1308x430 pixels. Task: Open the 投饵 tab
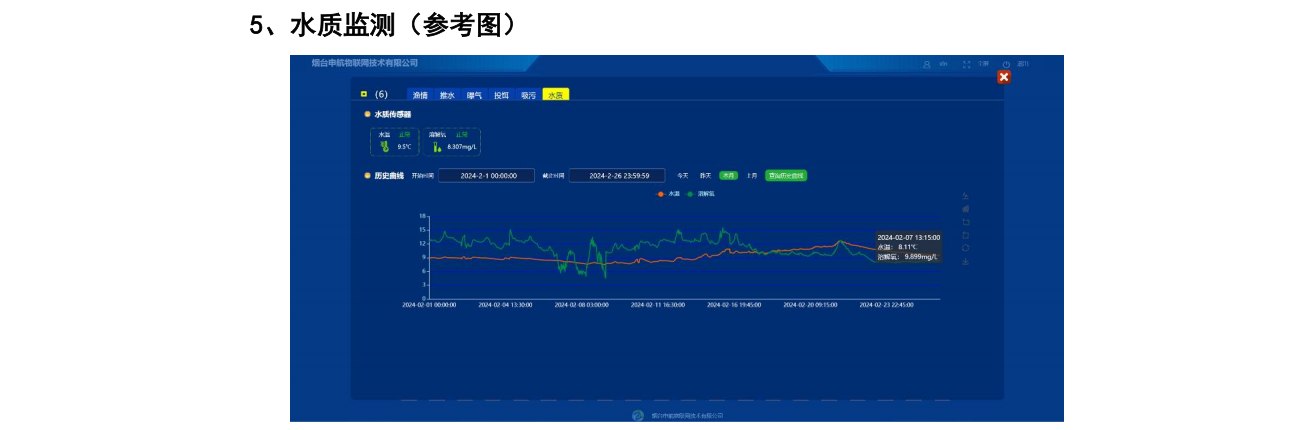[x=501, y=95]
